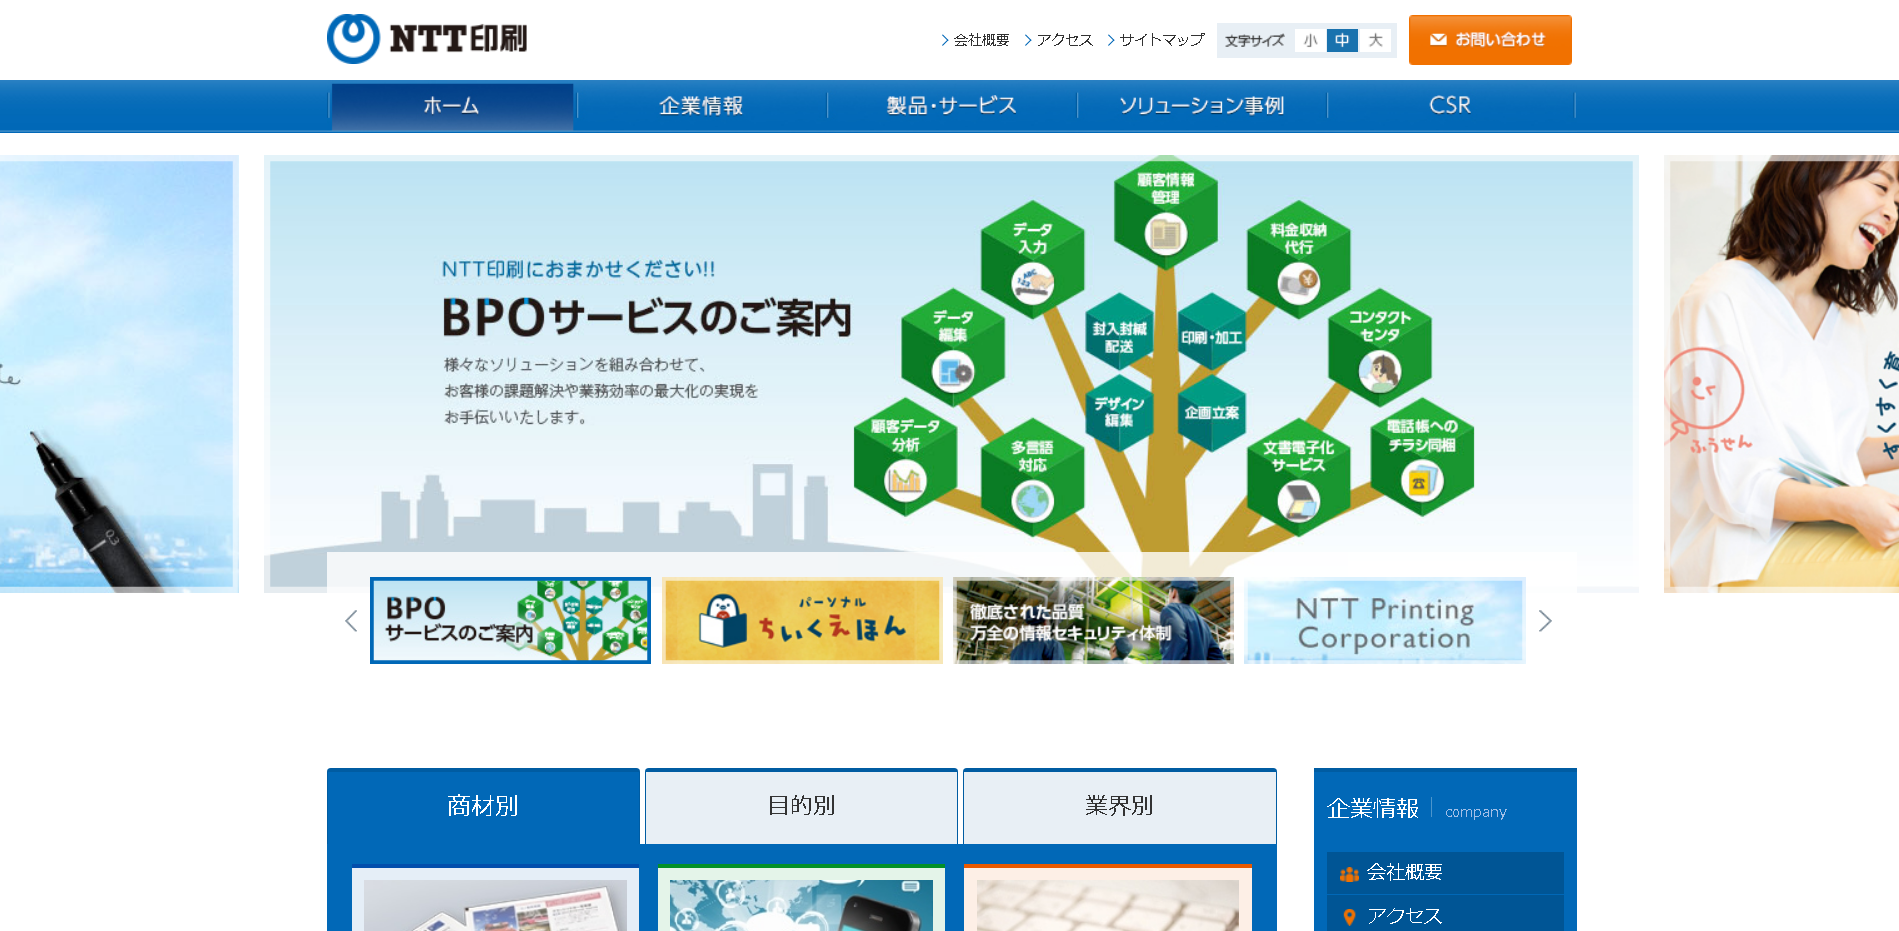Click the BPOサービスのご案内 banner heading
The width and height of the screenshot is (1899, 931).
[x=647, y=318]
